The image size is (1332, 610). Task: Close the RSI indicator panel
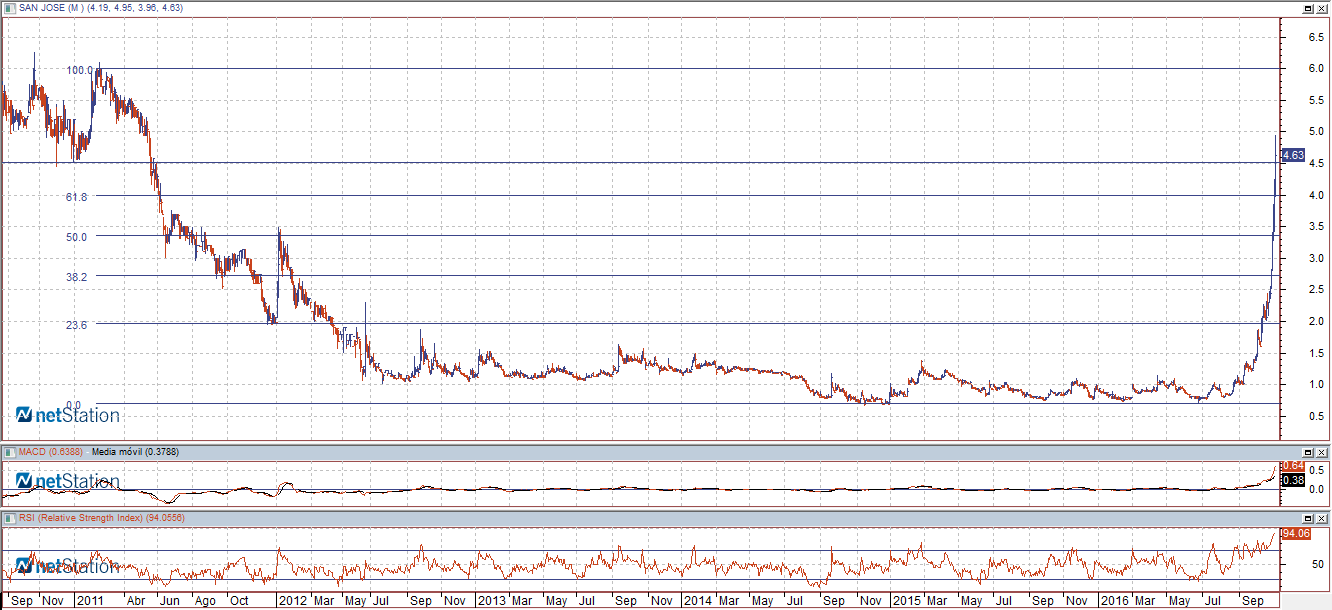pos(1322,519)
